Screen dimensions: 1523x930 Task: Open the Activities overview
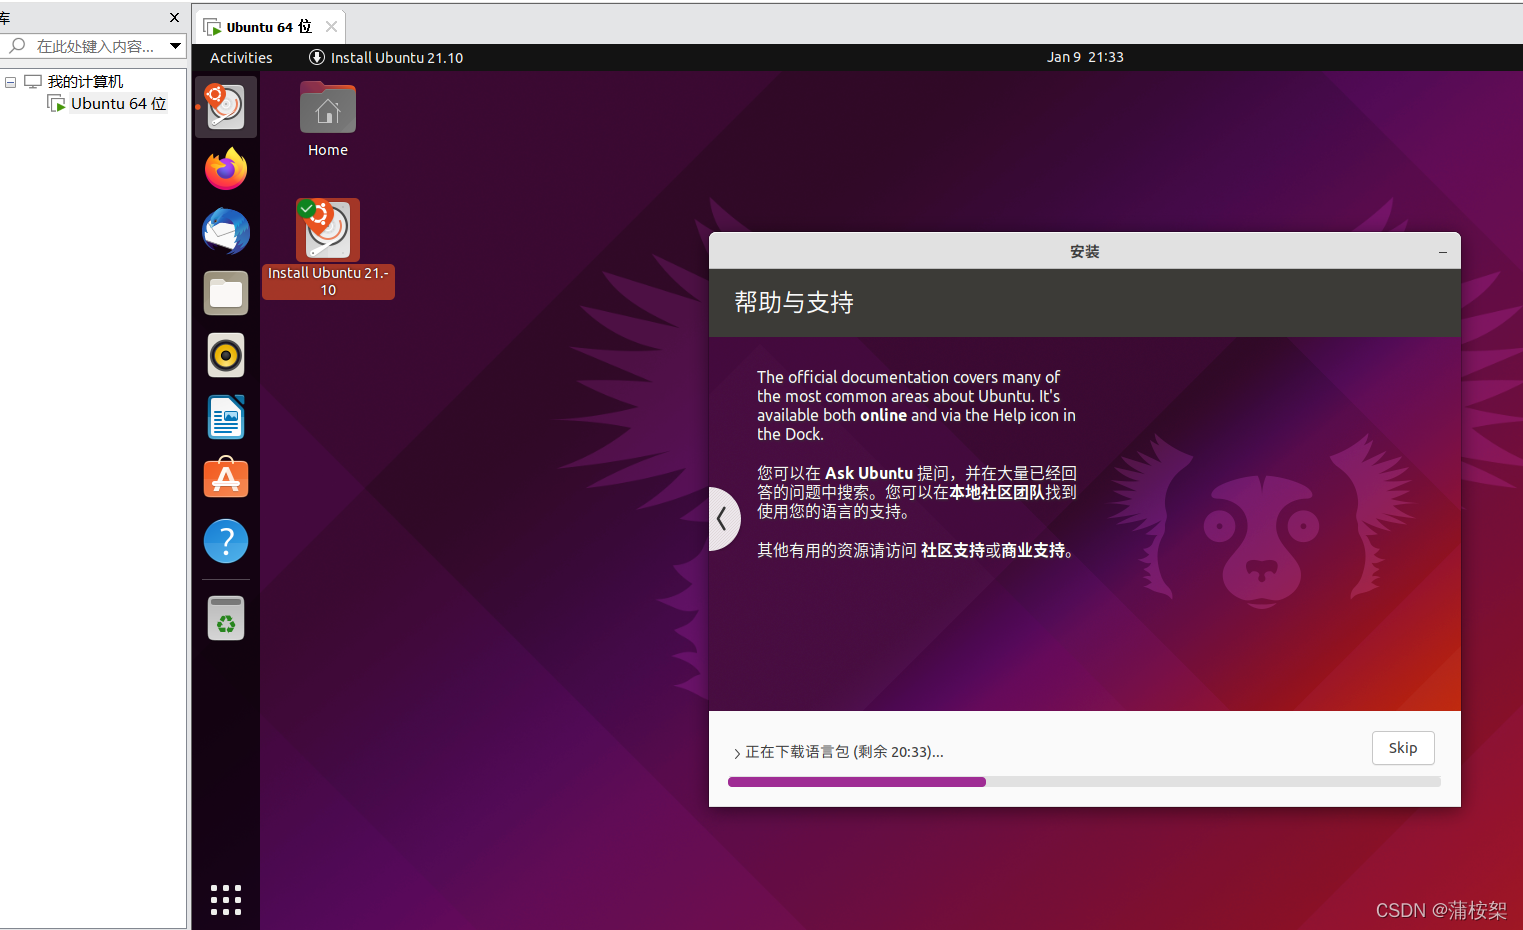241,57
